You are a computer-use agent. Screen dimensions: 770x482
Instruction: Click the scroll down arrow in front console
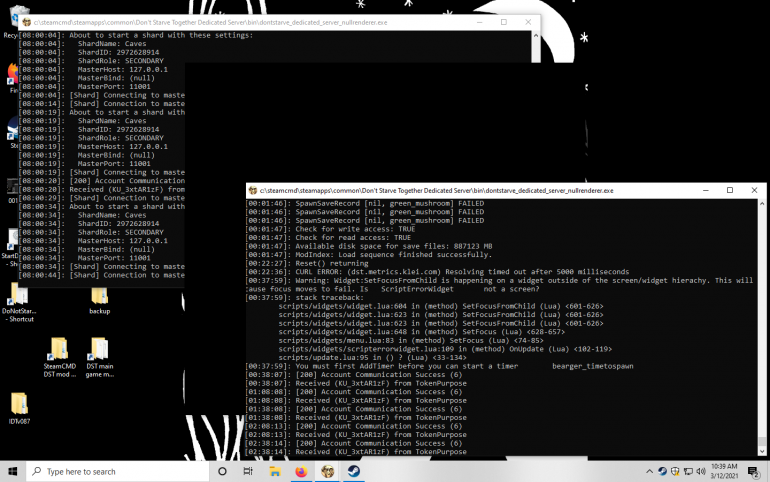pyautogui.click(x=762, y=452)
